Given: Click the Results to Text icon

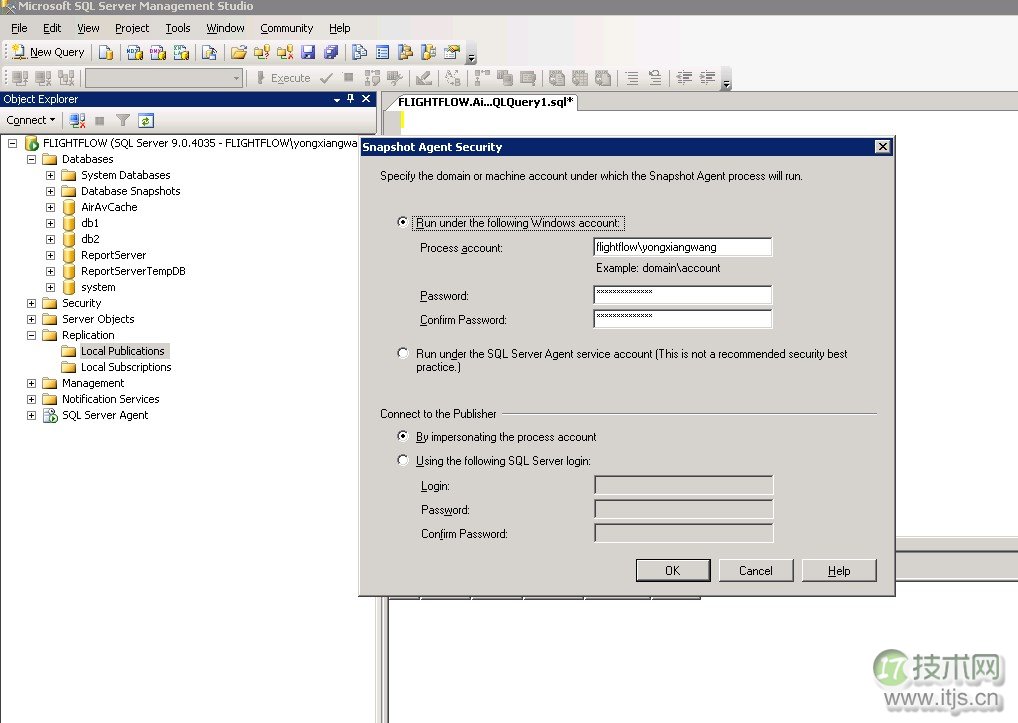Looking at the screenshot, I should tap(556, 78).
